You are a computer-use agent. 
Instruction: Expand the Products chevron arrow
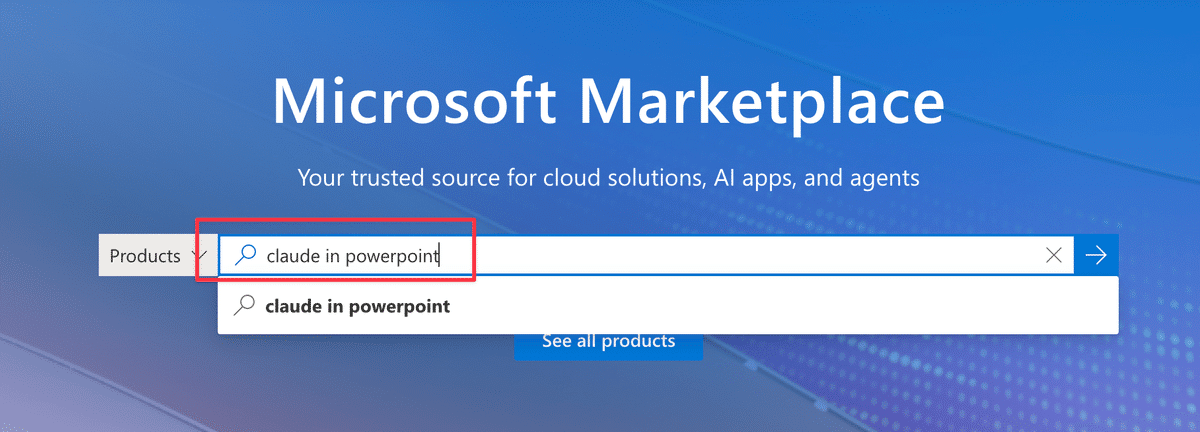(x=199, y=256)
